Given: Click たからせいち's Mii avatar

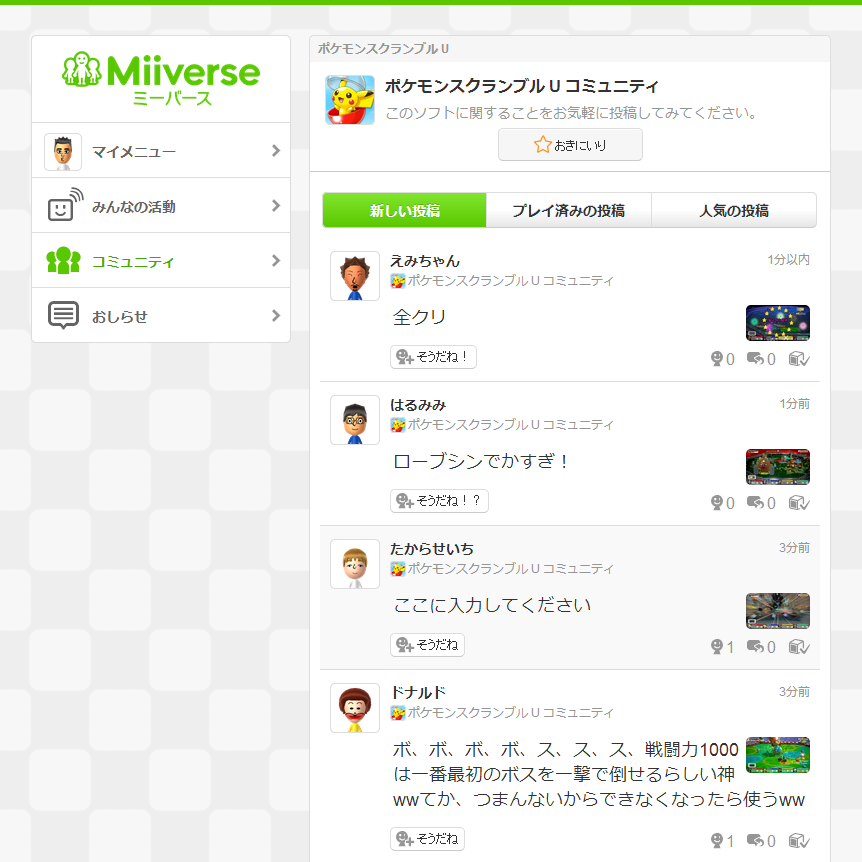Looking at the screenshot, I should [355, 564].
